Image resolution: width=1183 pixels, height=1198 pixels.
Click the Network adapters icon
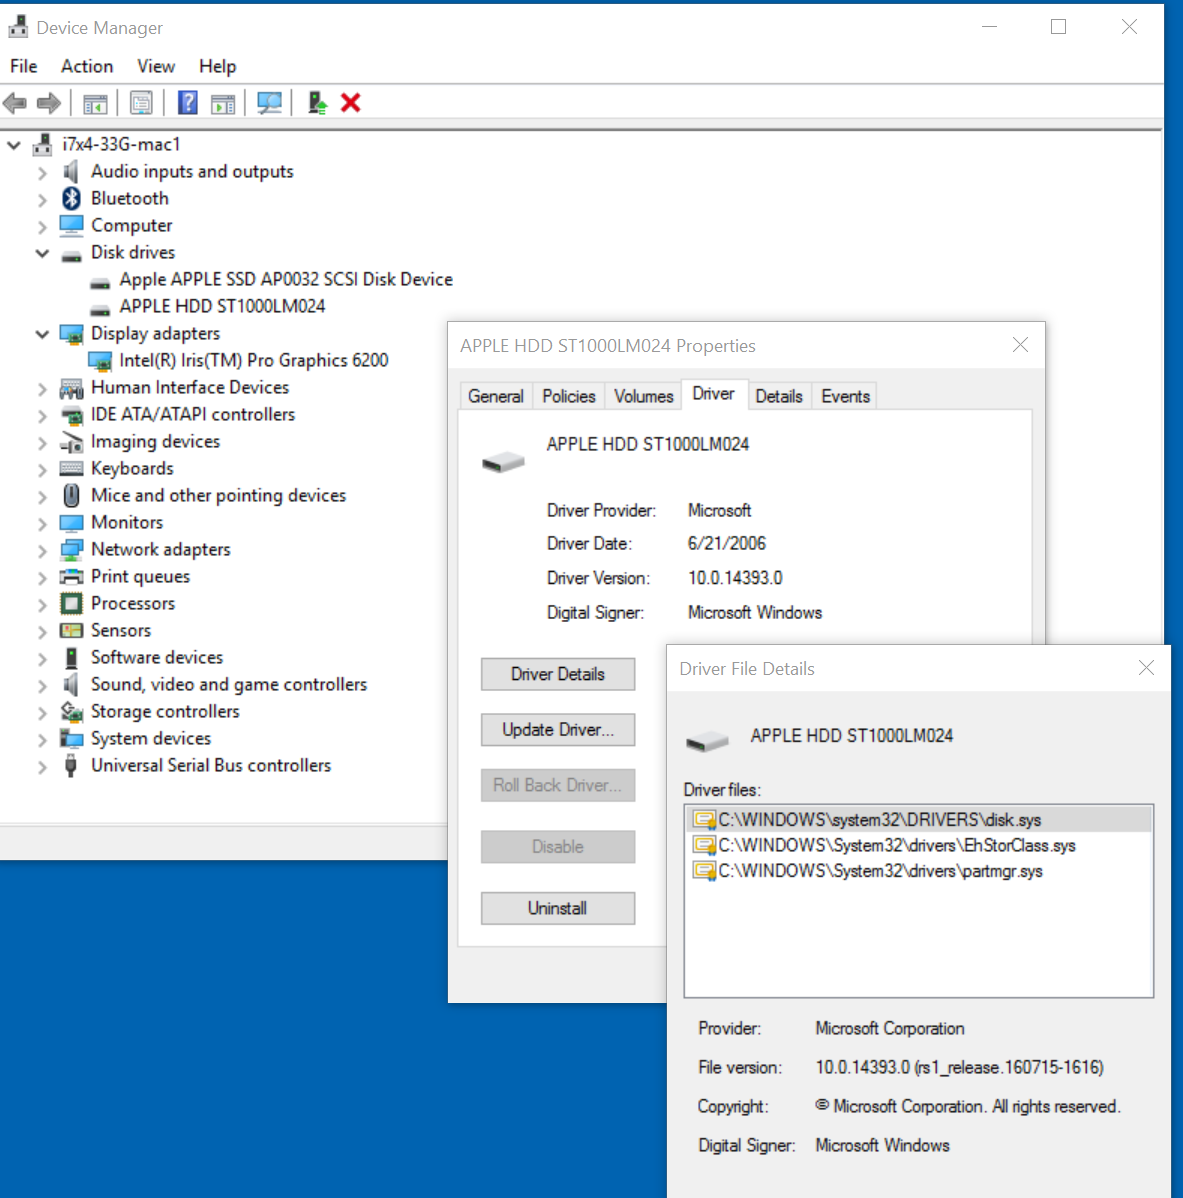click(x=71, y=549)
